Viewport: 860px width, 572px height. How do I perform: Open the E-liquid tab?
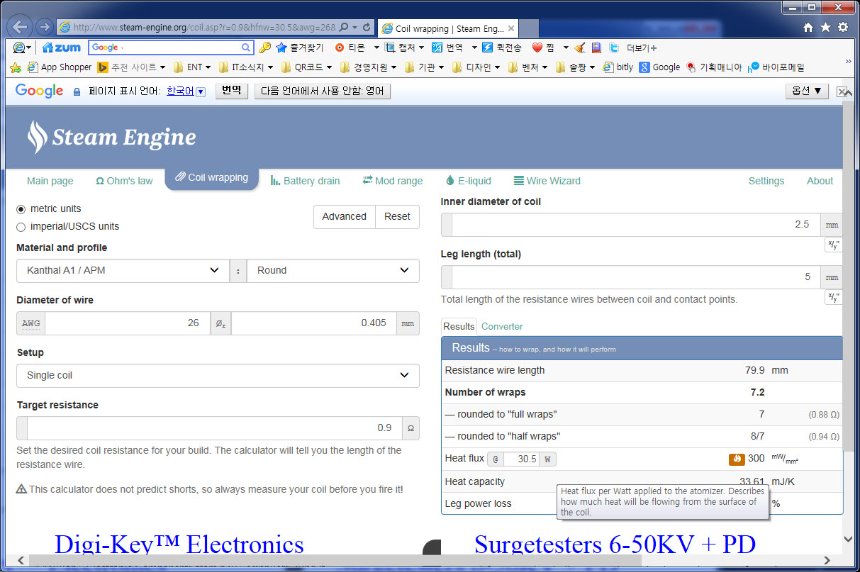[468, 181]
